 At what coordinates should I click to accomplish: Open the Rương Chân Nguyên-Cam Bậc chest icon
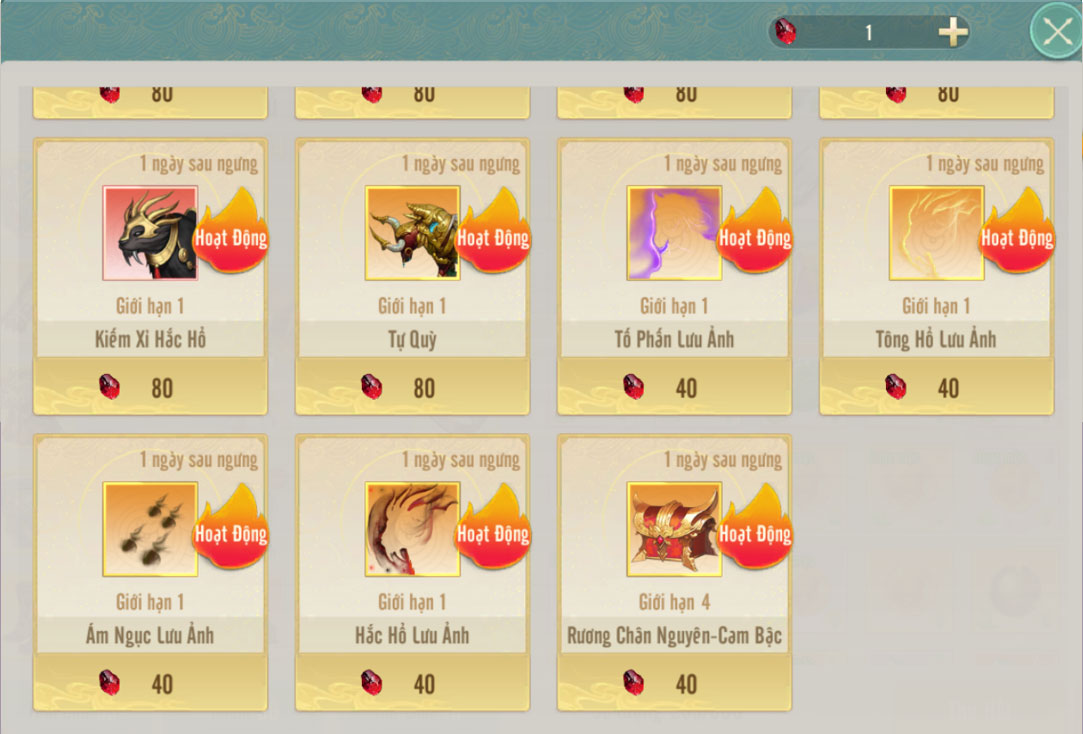[x=674, y=529]
